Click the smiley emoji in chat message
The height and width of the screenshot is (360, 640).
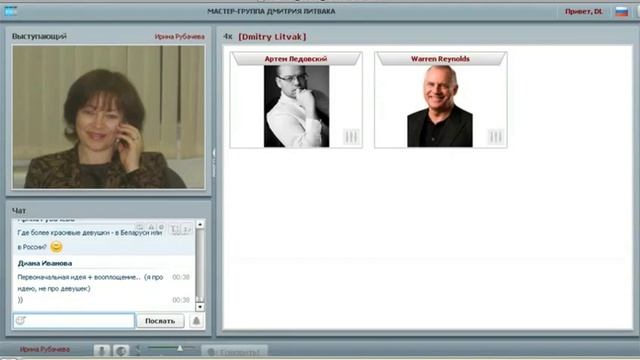[x=56, y=247]
